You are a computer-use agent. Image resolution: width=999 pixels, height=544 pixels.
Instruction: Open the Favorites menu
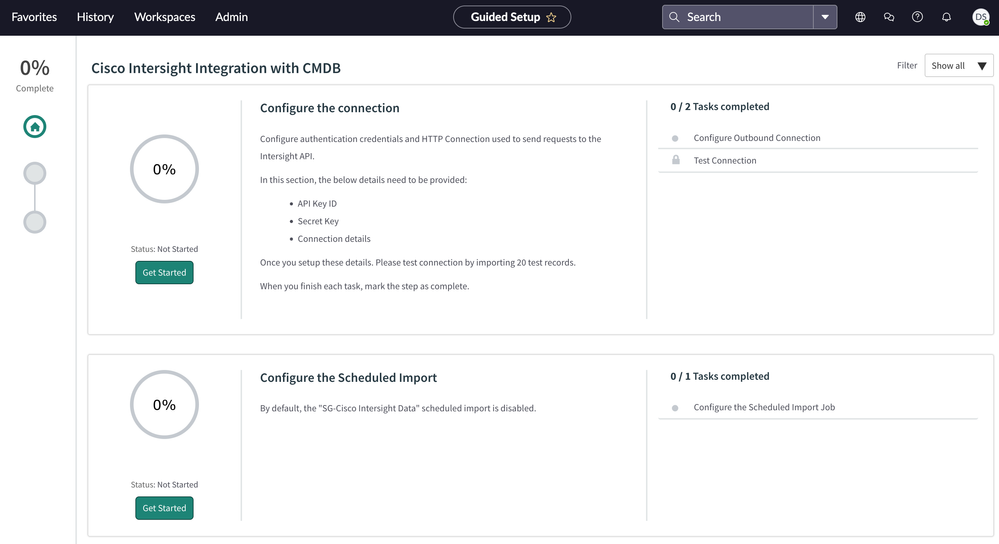pyautogui.click(x=34, y=17)
